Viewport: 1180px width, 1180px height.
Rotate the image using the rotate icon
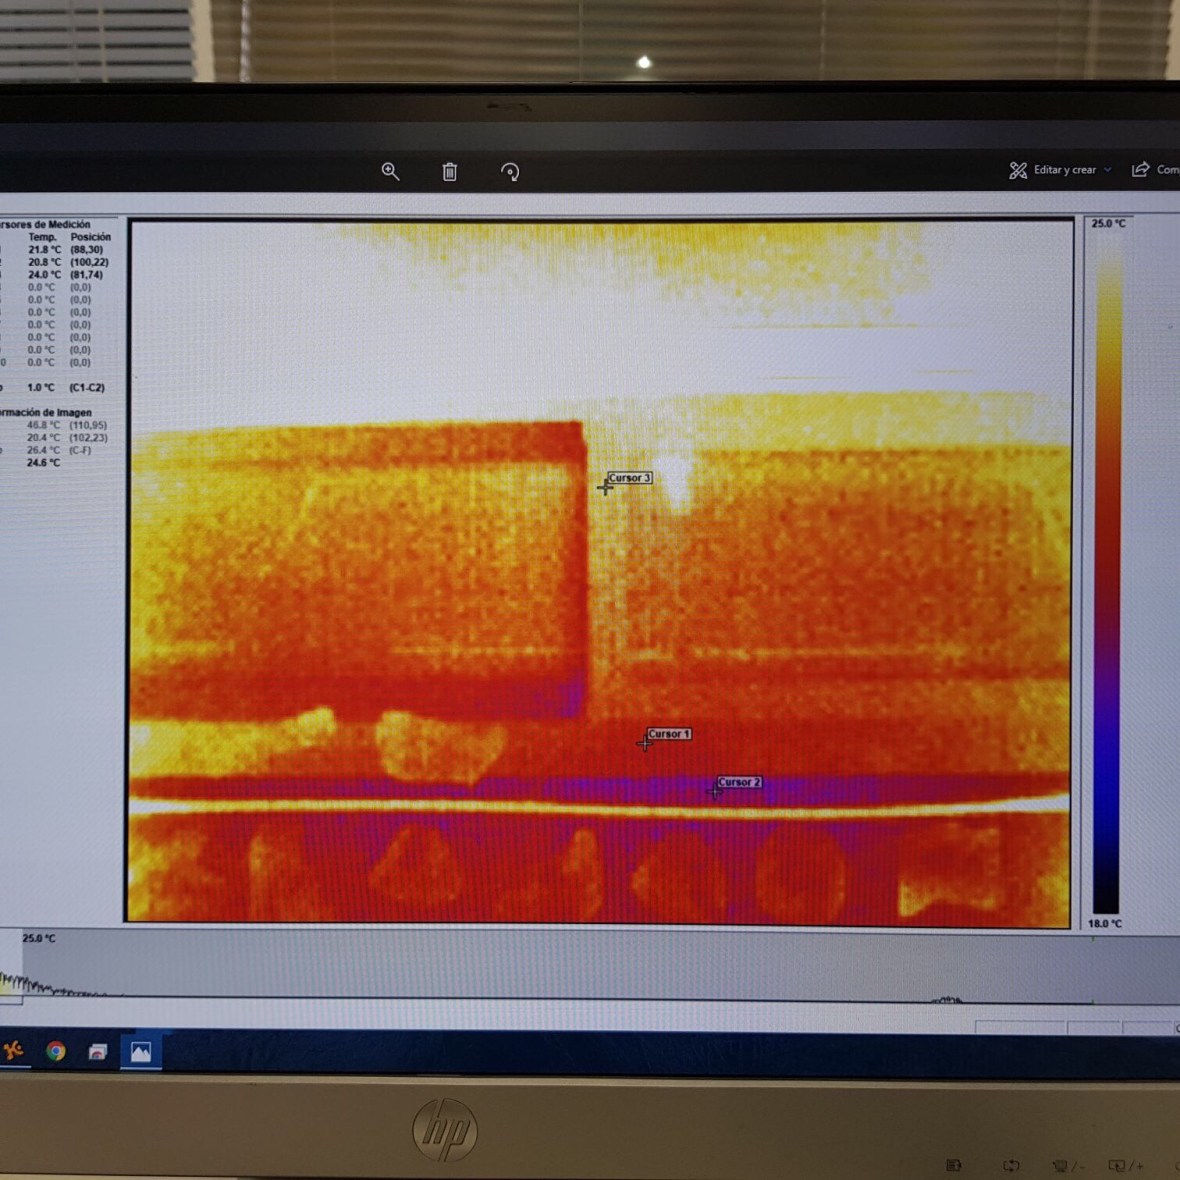click(x=510, y=172)
